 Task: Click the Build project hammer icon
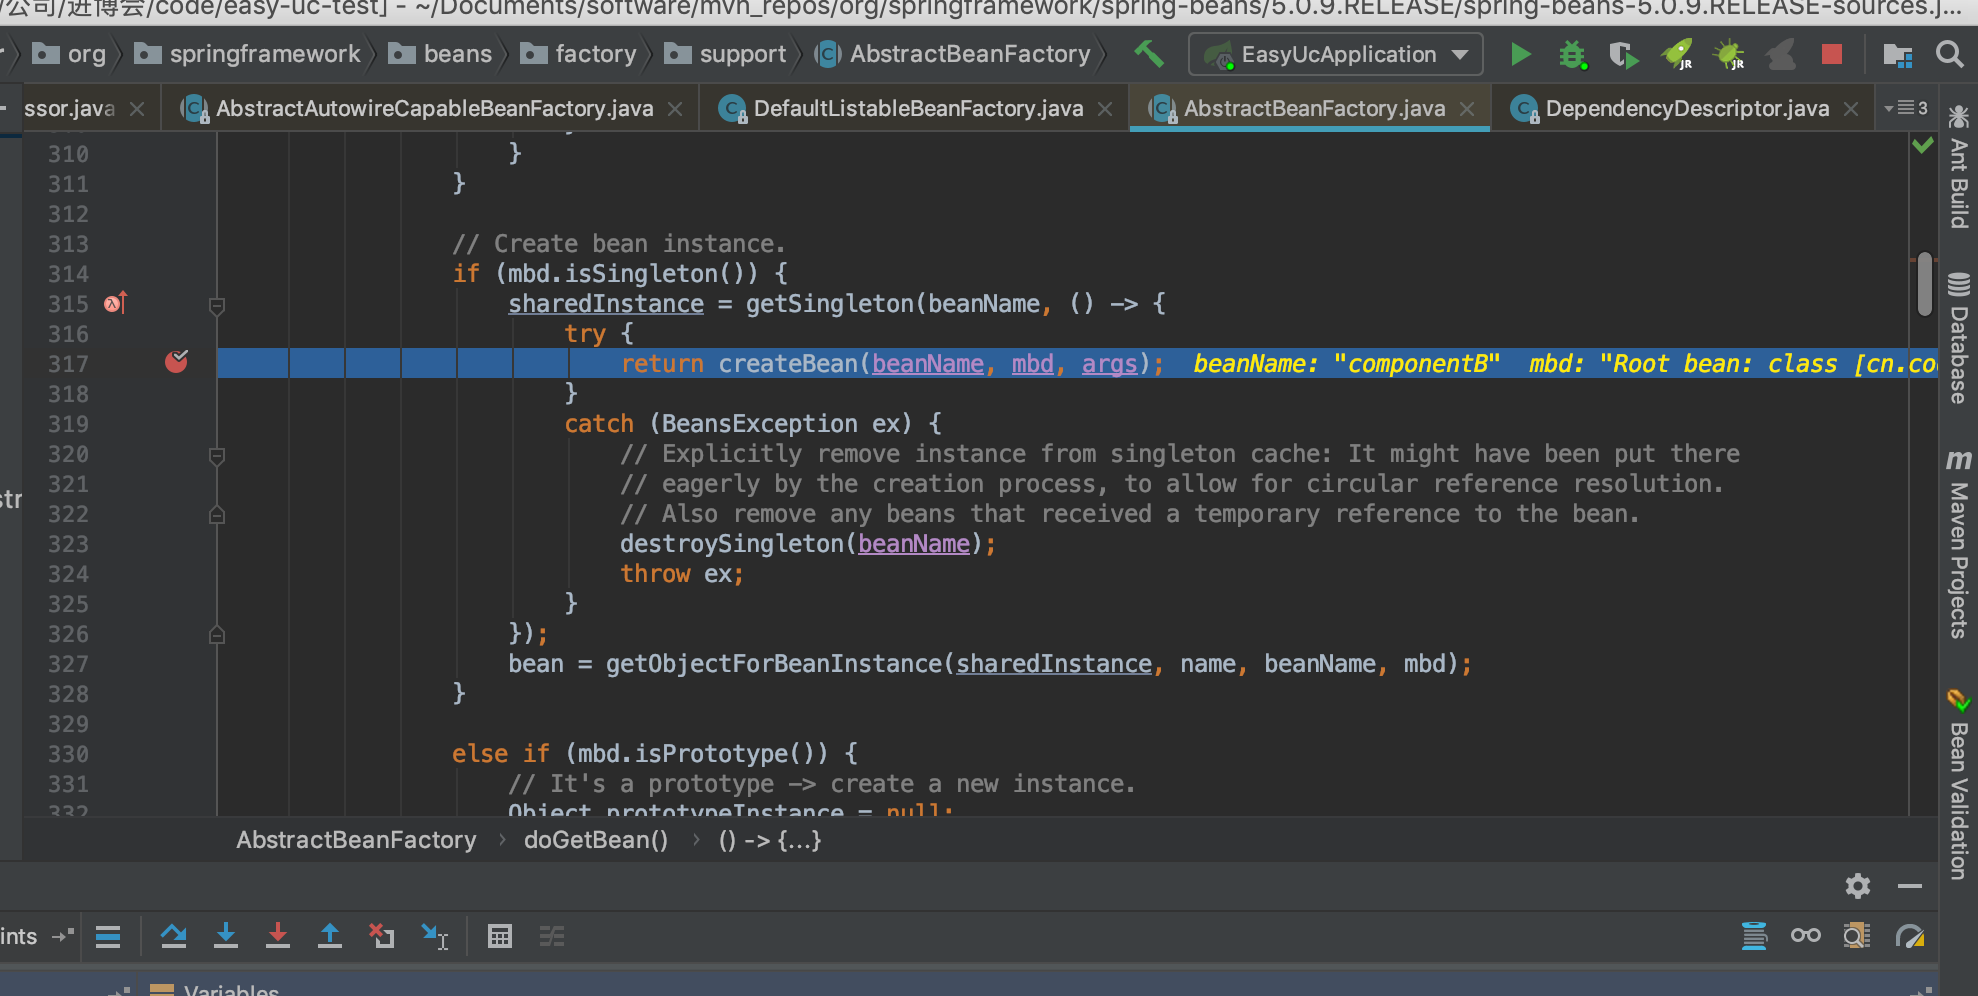[x=1148, y=53]
